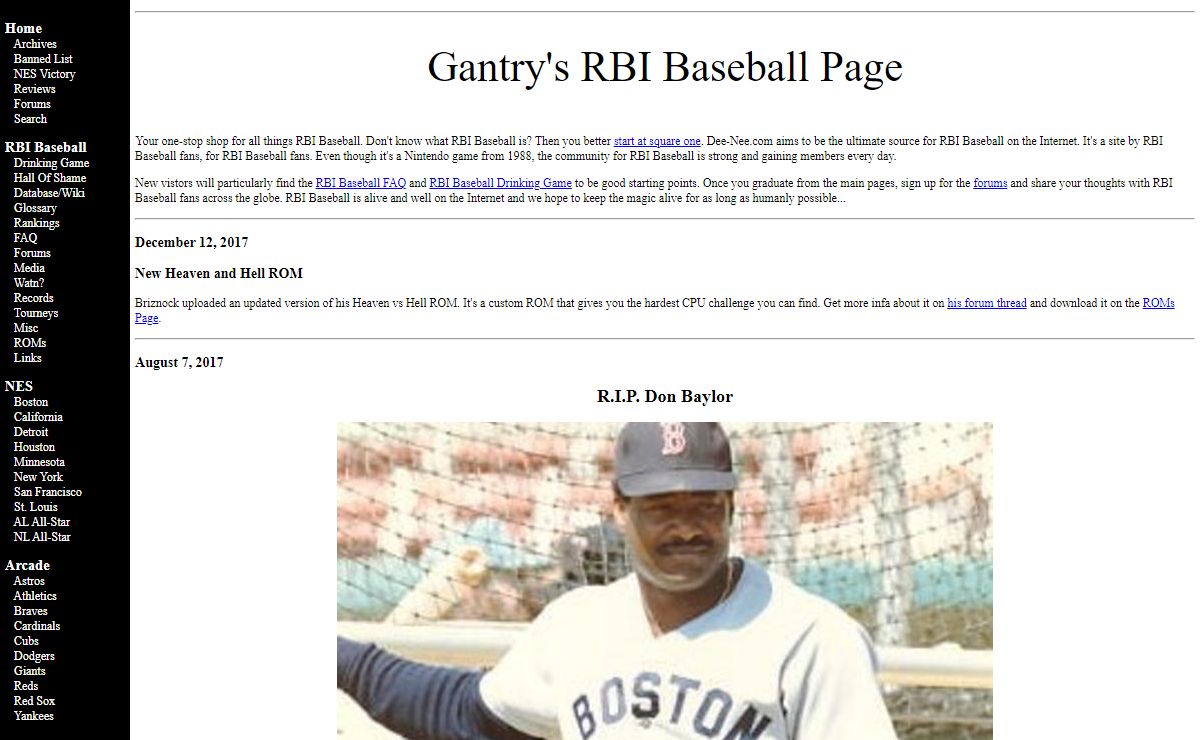Viewport: 1200px width, 740px height.
Task: Click the NES section heading
Action: coord(19,386)
